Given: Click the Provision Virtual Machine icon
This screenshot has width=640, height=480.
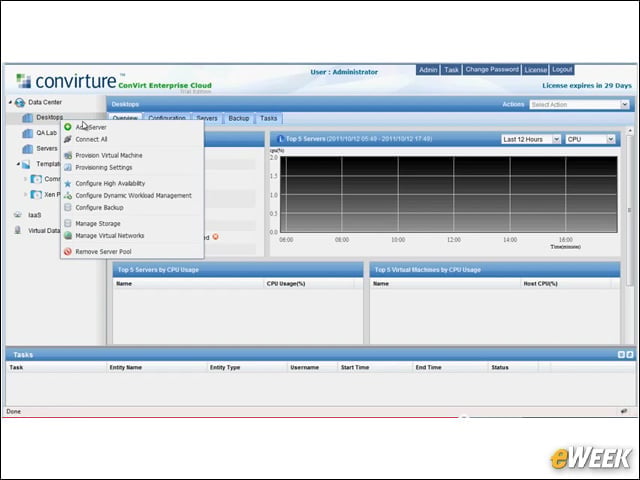Looking at the screenshot, I should click(x=68, y=156).
